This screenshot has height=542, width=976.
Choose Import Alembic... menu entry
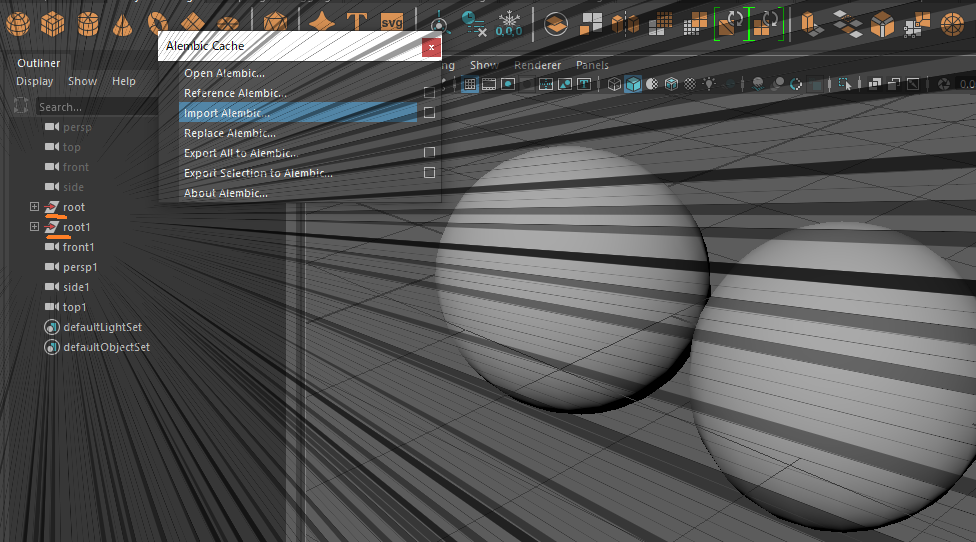pyautogui.click(x=298, y=113)
